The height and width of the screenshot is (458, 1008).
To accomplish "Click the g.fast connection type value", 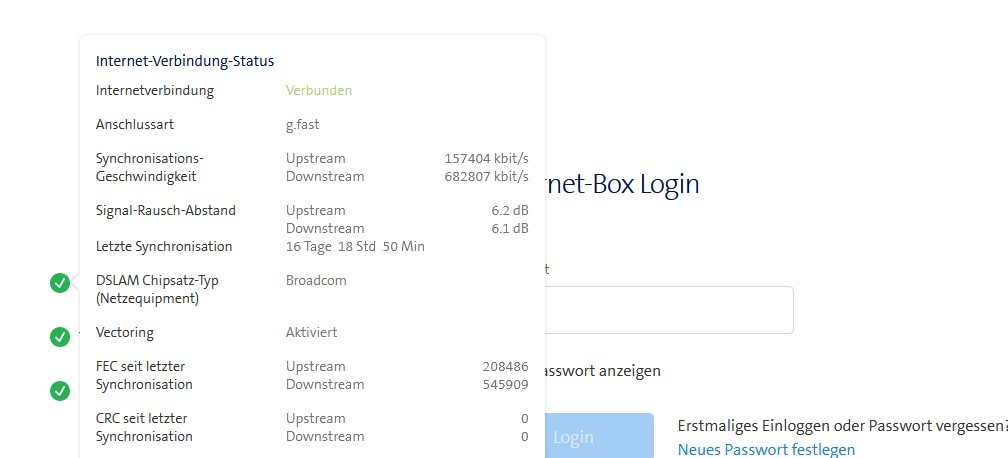I will 302,125.
